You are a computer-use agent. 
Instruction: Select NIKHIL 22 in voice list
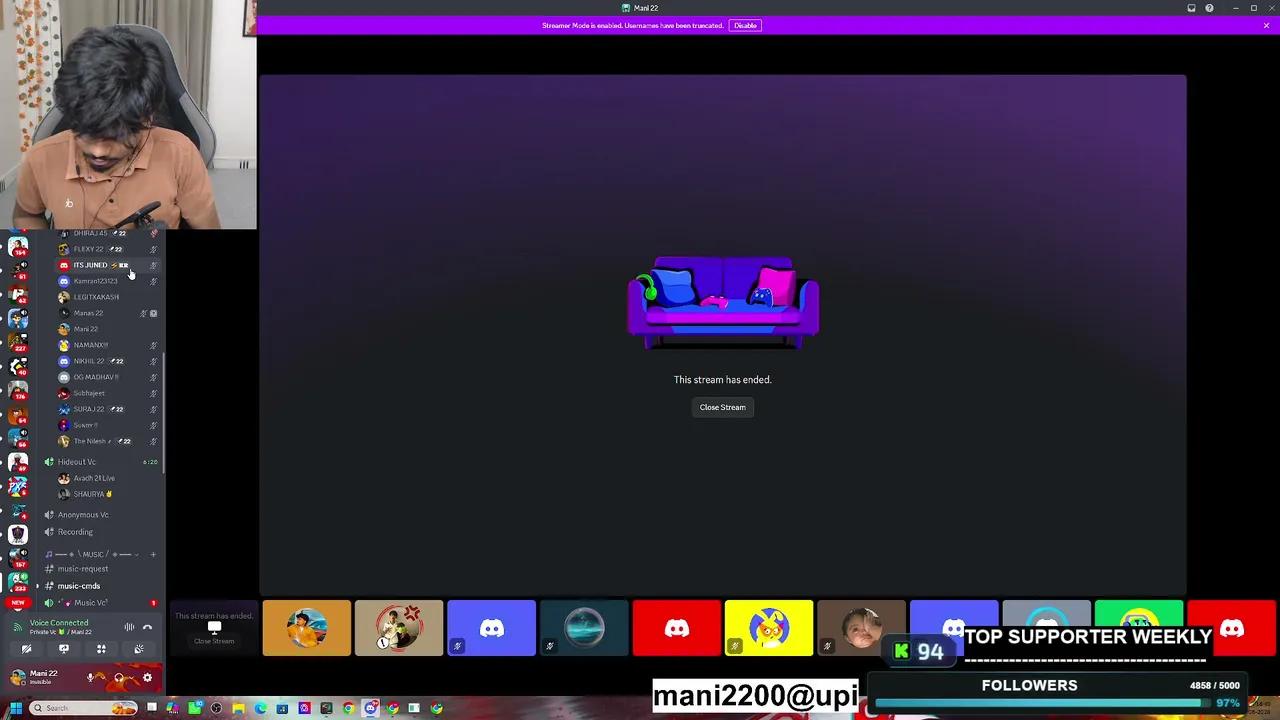[x=106, y=361]
